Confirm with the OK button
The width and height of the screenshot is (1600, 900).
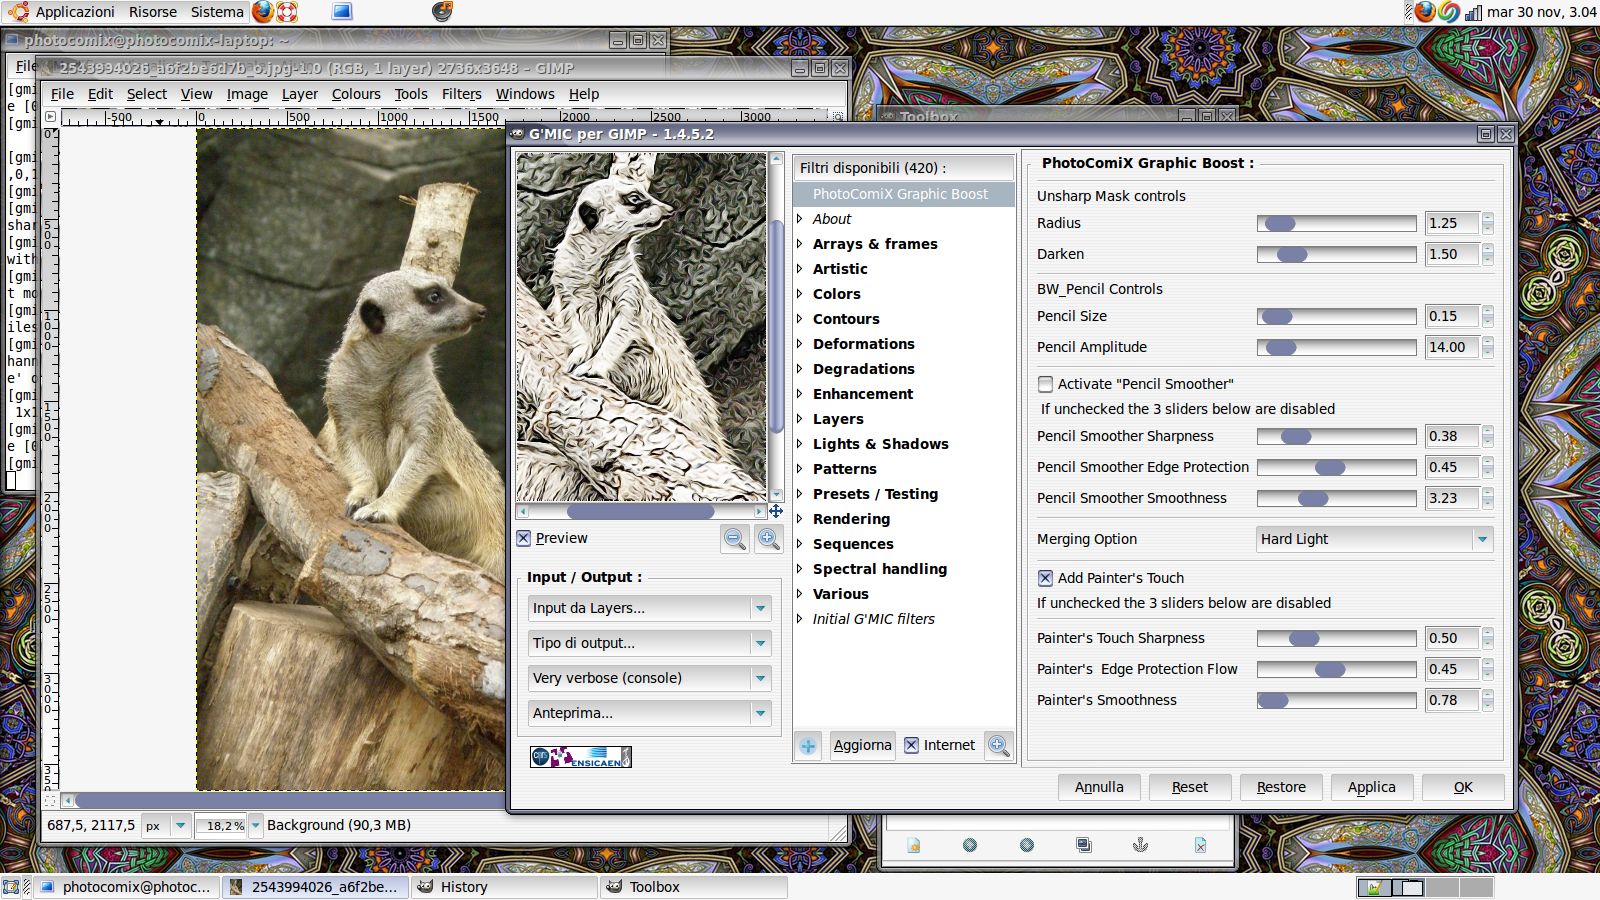click(x=1463, y=787)
